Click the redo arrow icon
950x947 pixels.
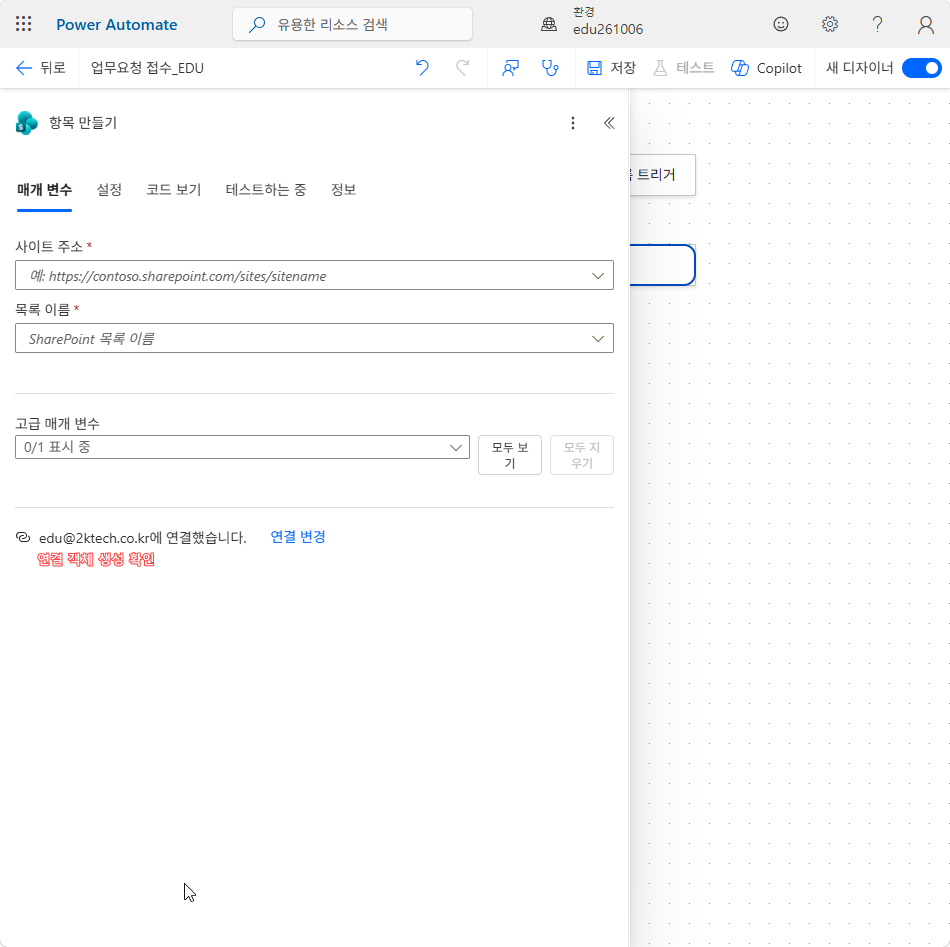462,68
